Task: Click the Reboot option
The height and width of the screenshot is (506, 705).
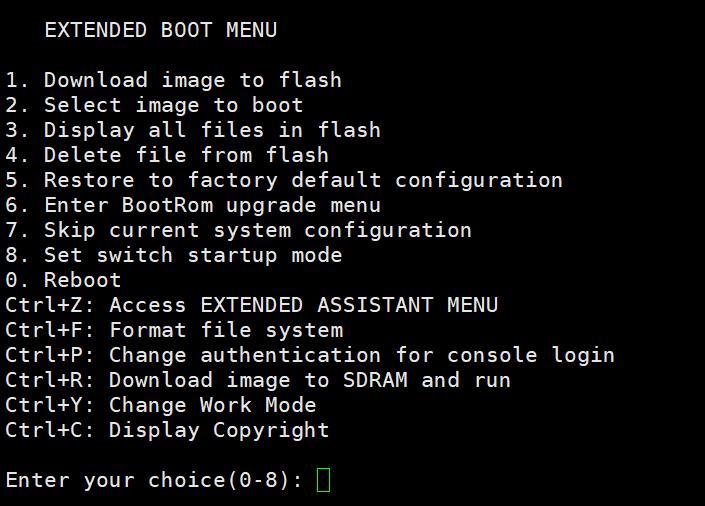Action: click(x=82, y=280)
